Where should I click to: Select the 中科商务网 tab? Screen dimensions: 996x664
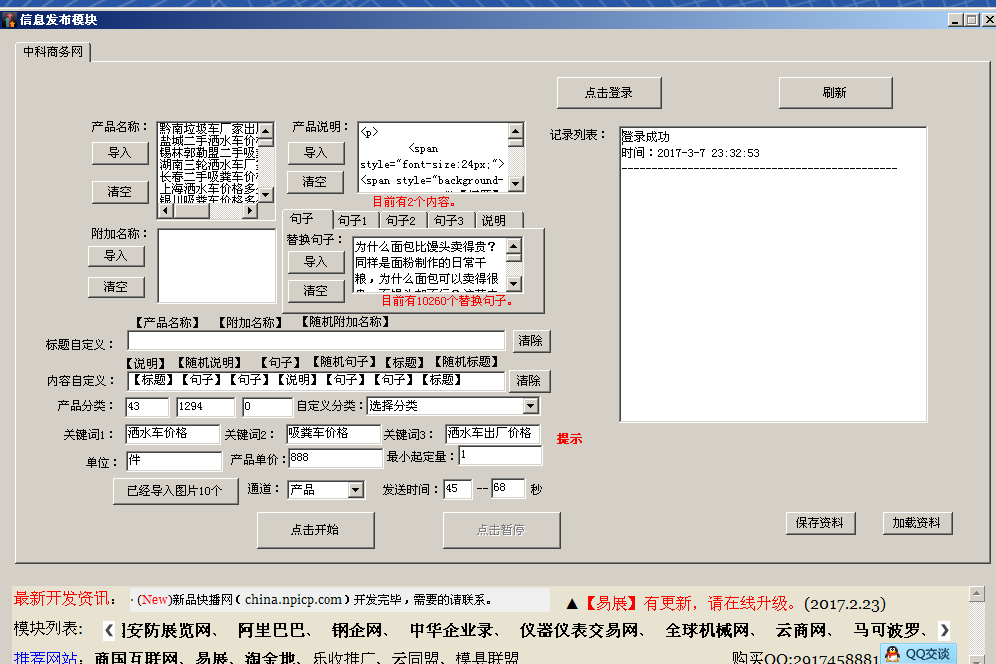54,52
